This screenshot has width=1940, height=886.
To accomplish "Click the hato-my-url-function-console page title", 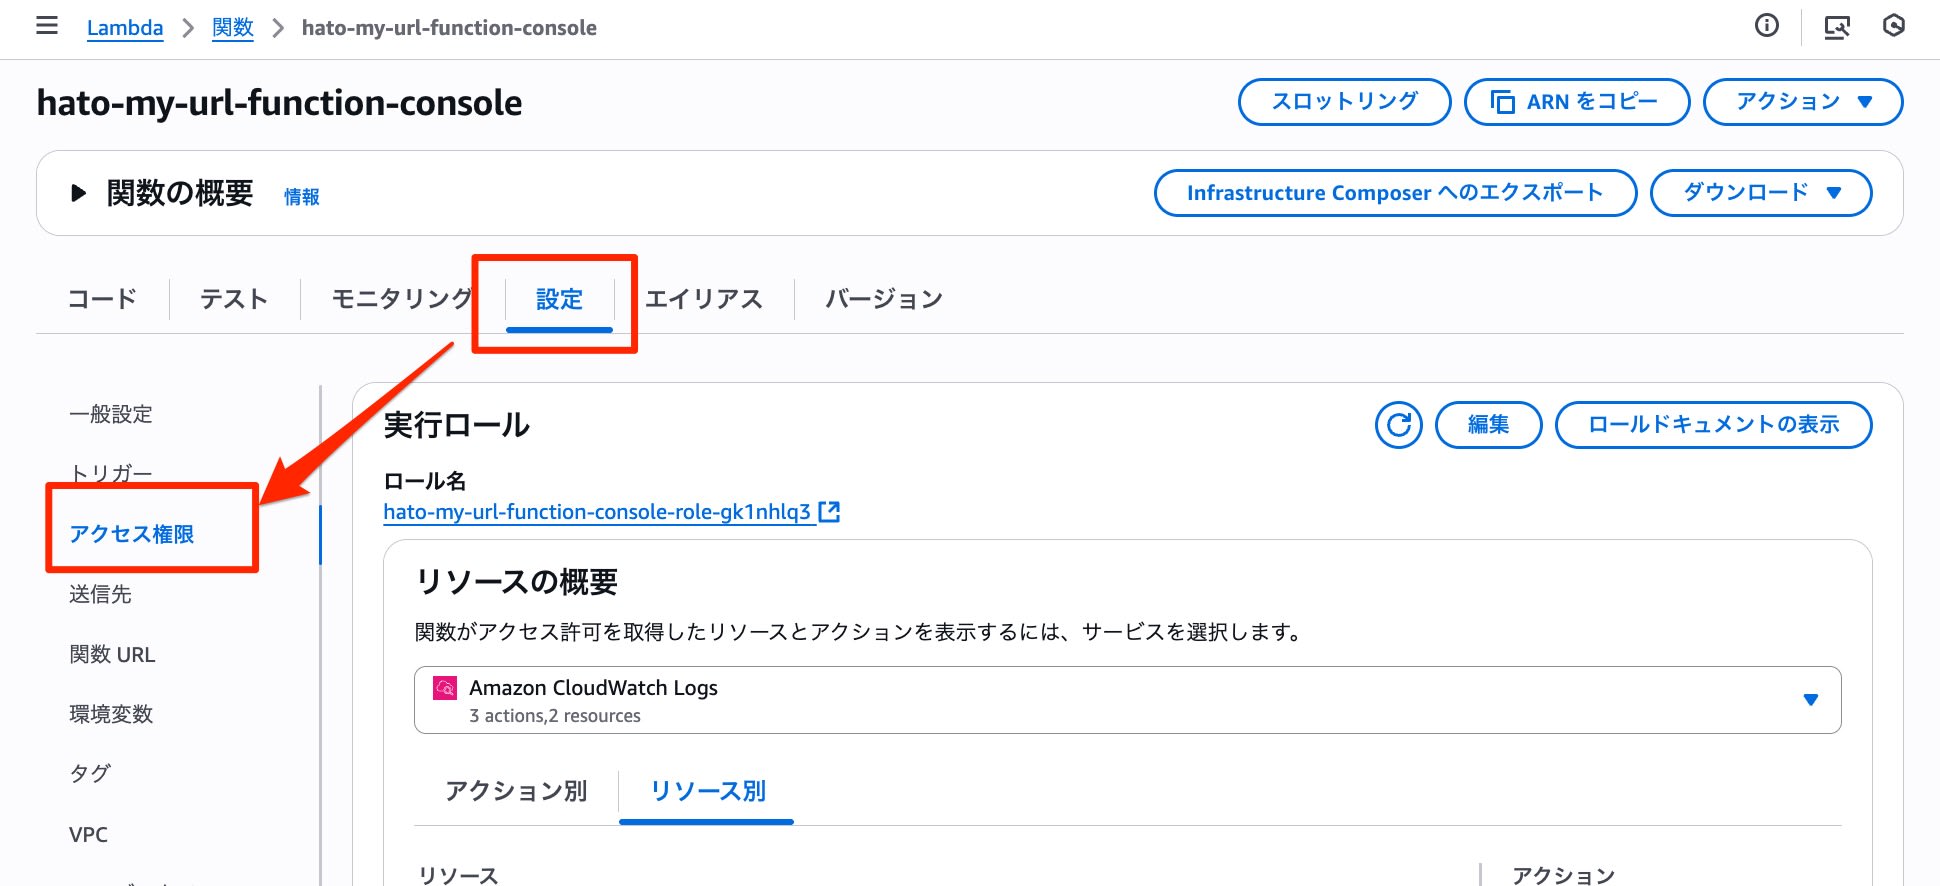I will 279,103.
